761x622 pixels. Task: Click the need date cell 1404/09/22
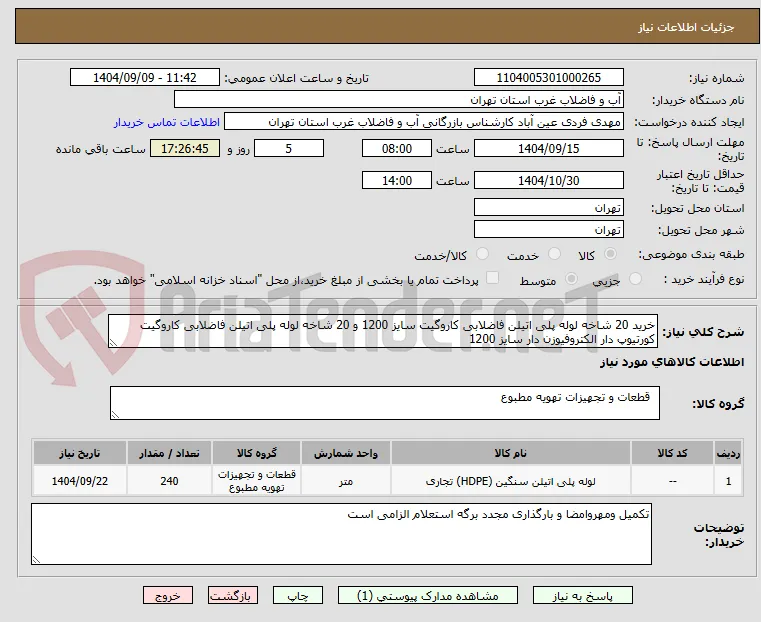point(80,481)
